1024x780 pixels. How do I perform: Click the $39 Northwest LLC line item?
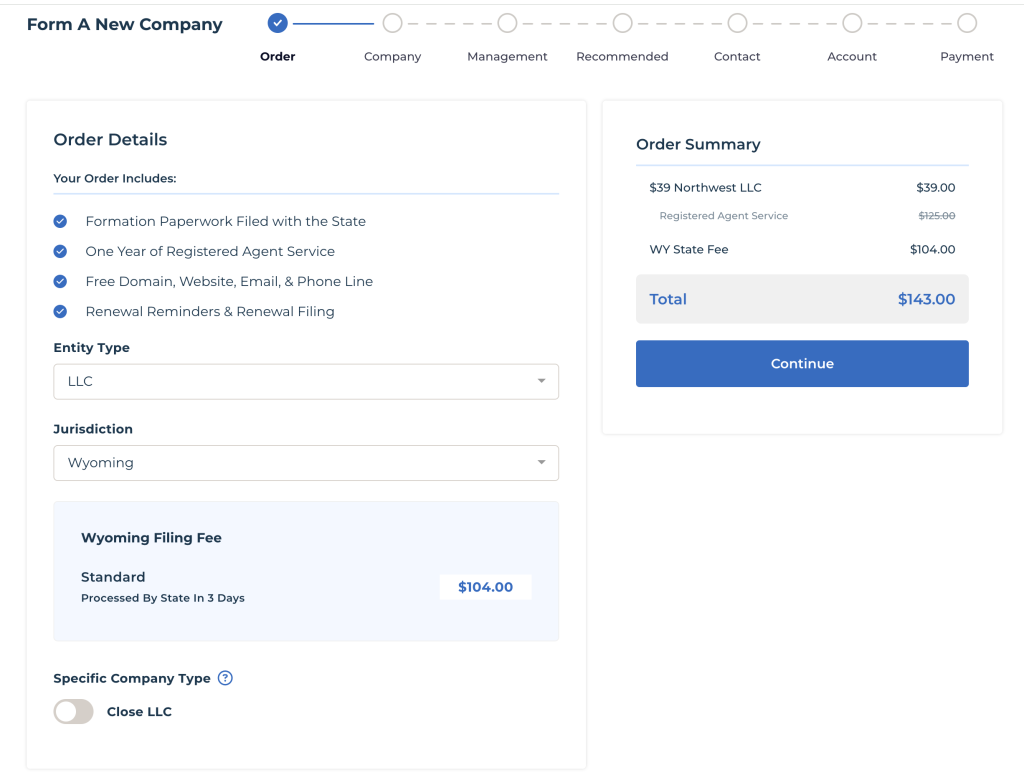705,187
